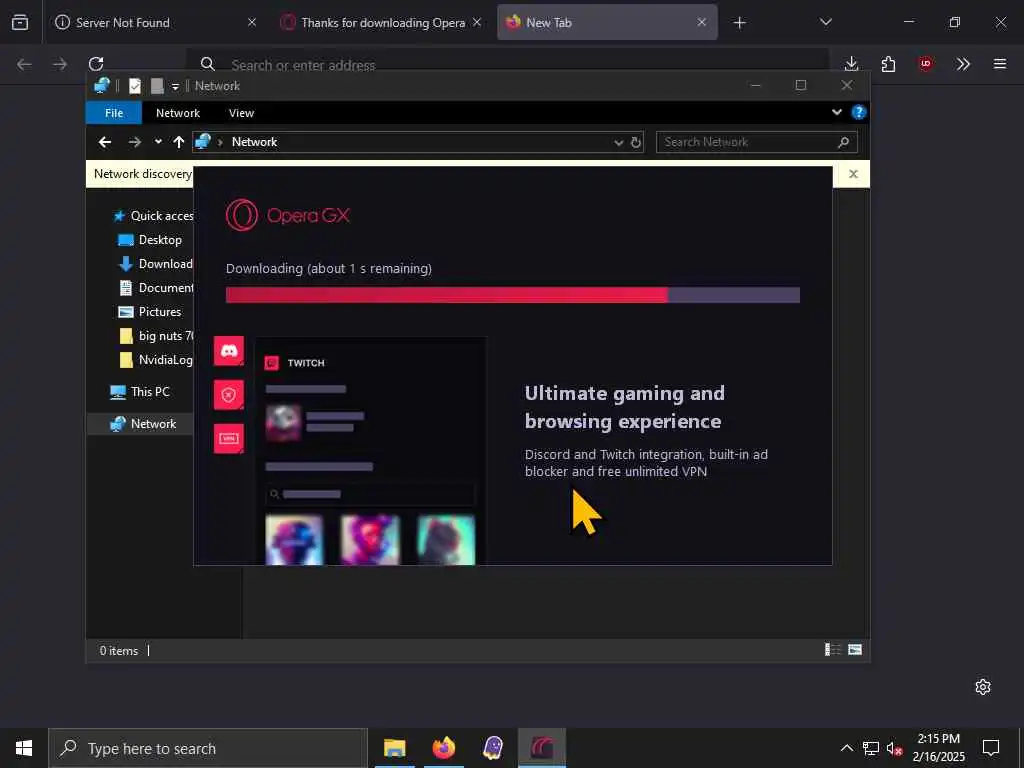Click New folder icon in Explorer title bar

pyautogui.click(x=157, y=86)
